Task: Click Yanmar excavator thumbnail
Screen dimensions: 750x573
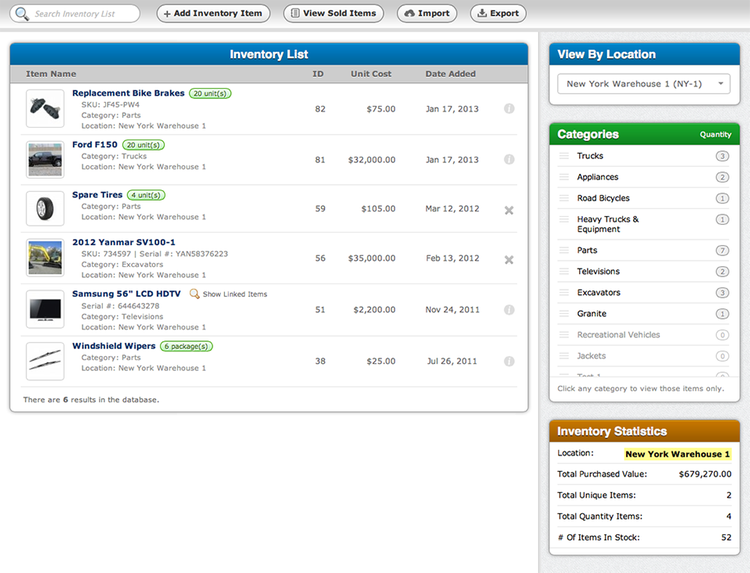Action: [x=45, y=258]
